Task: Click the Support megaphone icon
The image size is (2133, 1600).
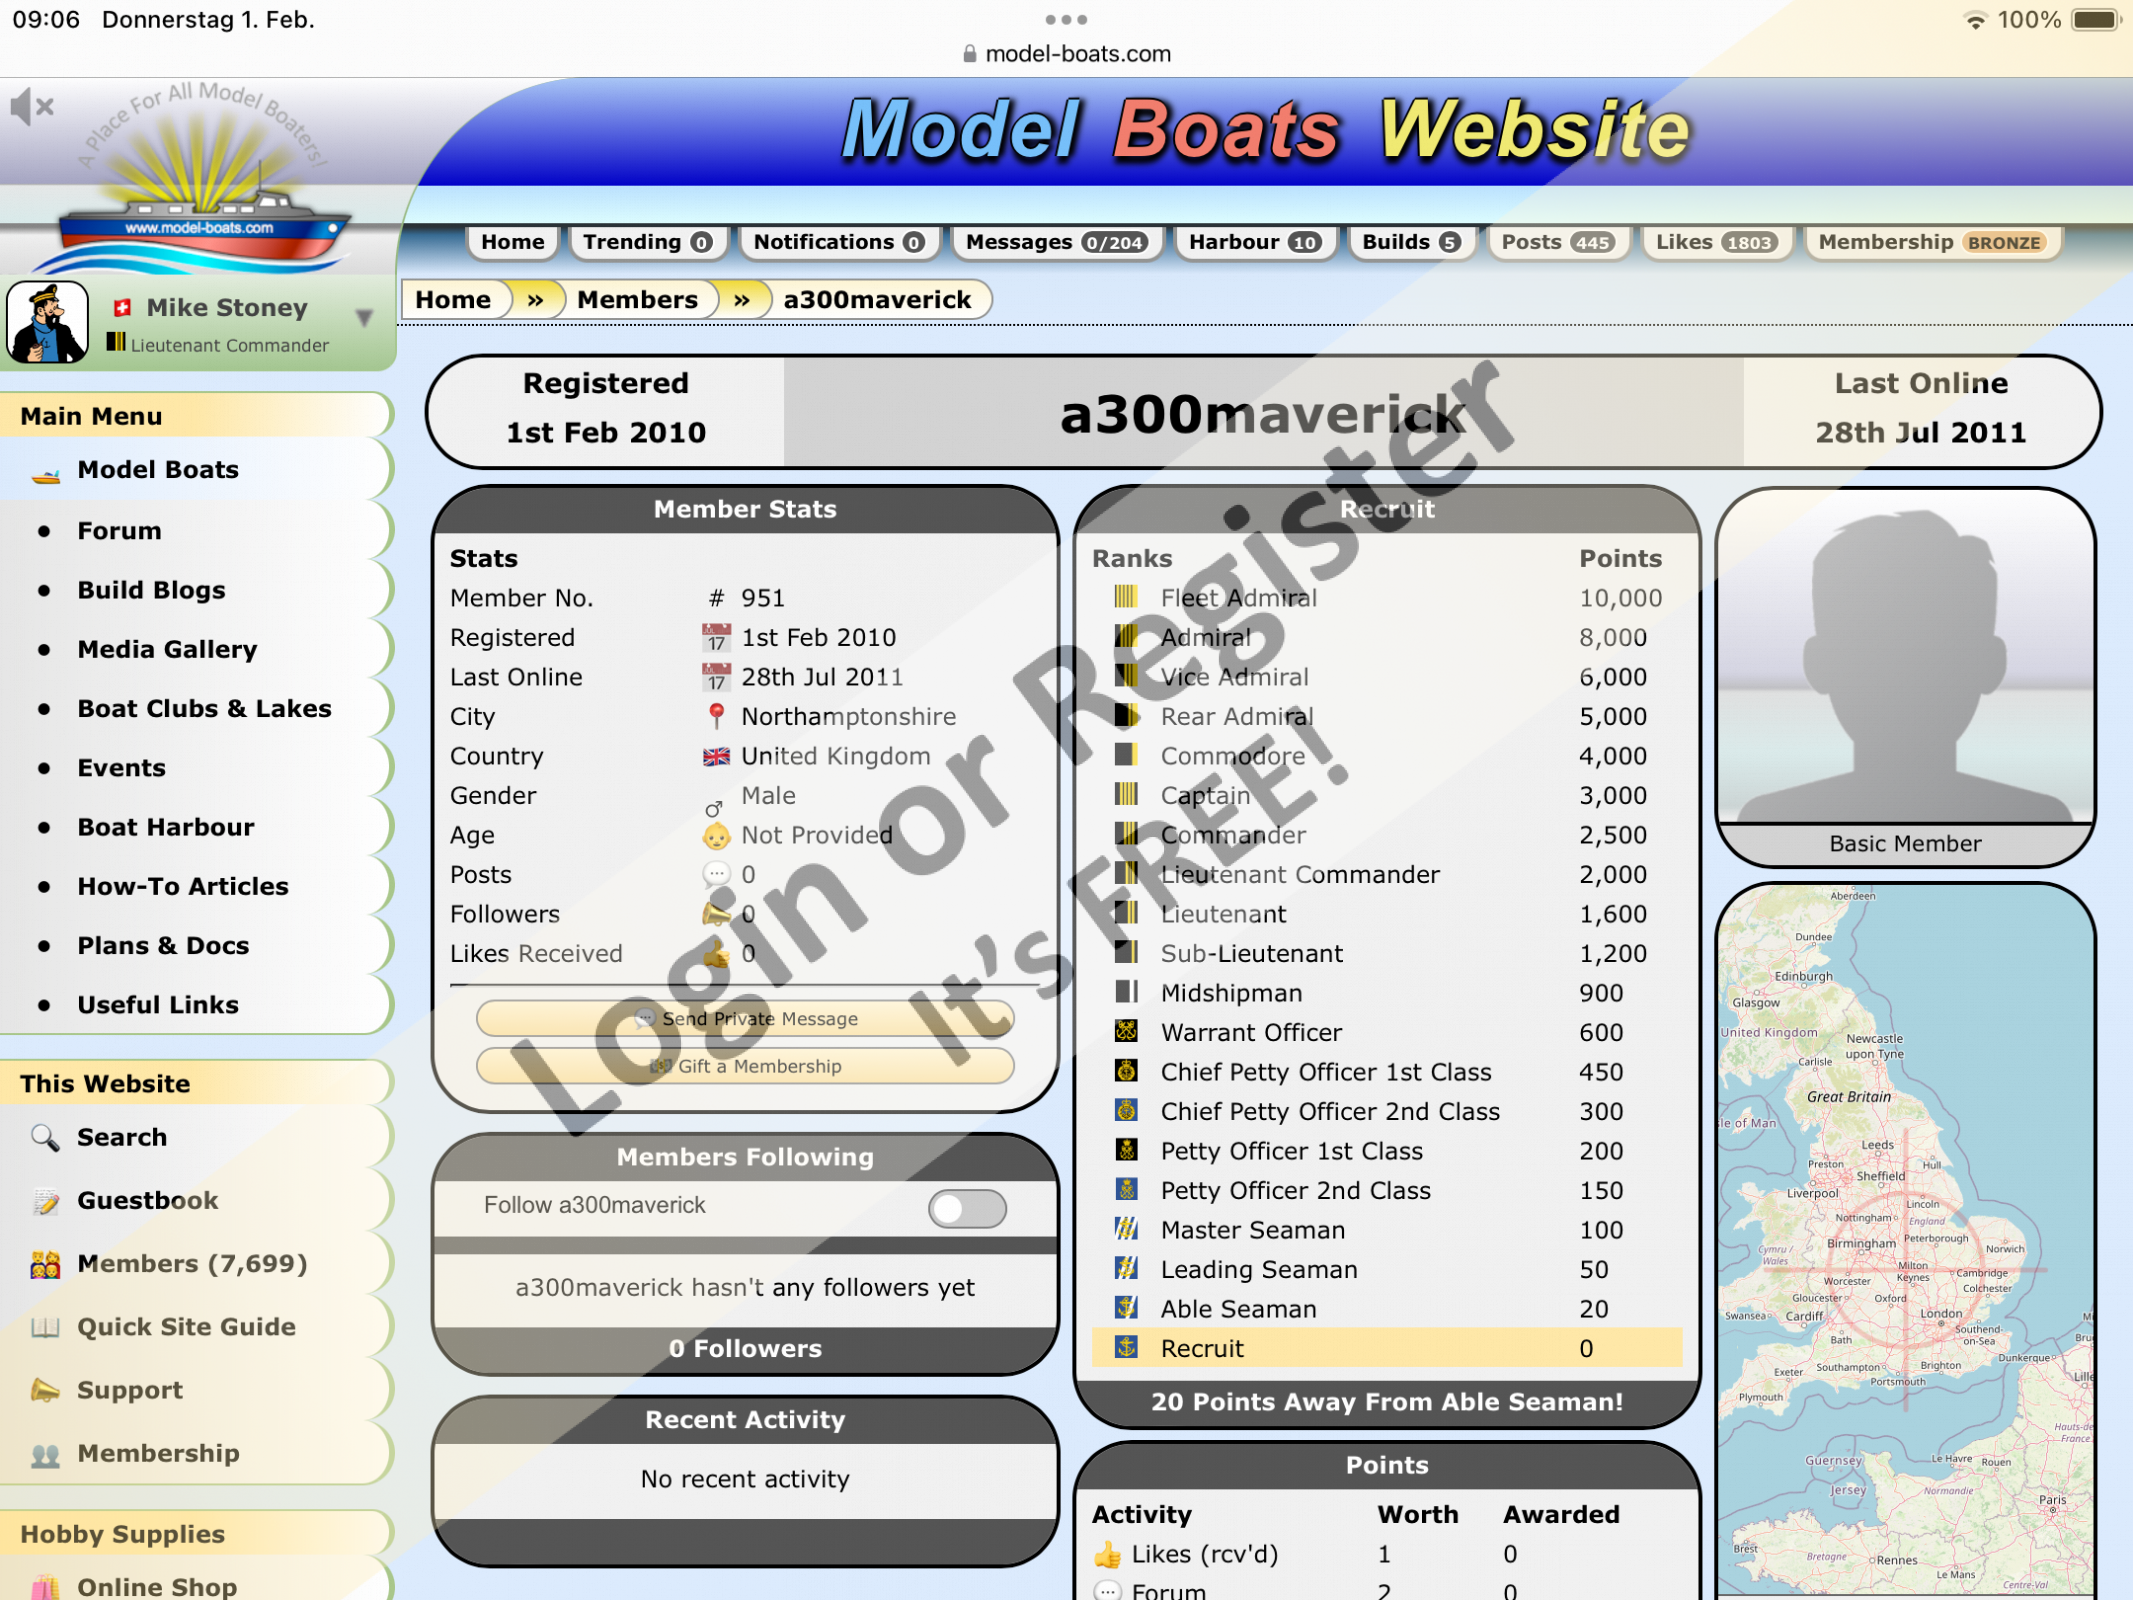Action: (x=45, y=1390)
